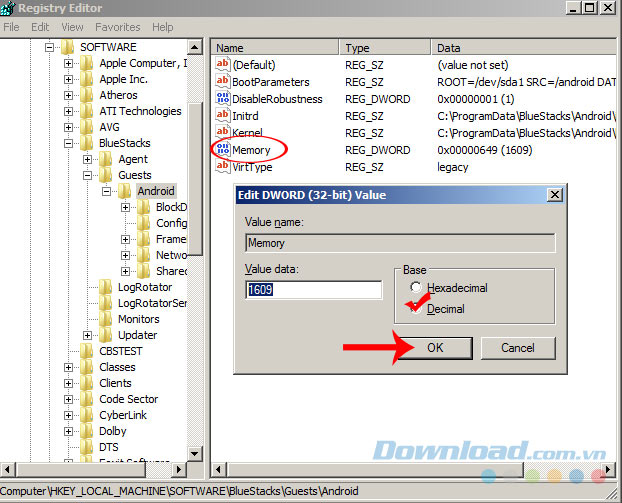Click the BootParameters string value icon
622x503 pixels.
pyautogui.click(x=223, y=81)
